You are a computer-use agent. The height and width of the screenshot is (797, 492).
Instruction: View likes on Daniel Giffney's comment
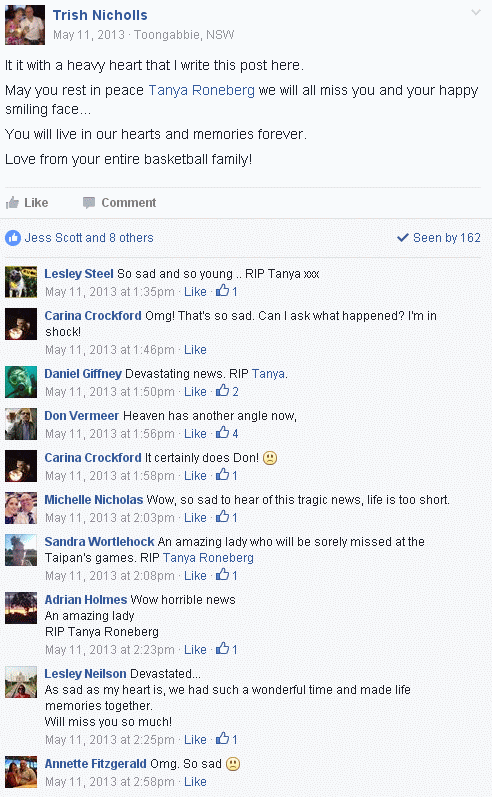[x=227, y=391]
